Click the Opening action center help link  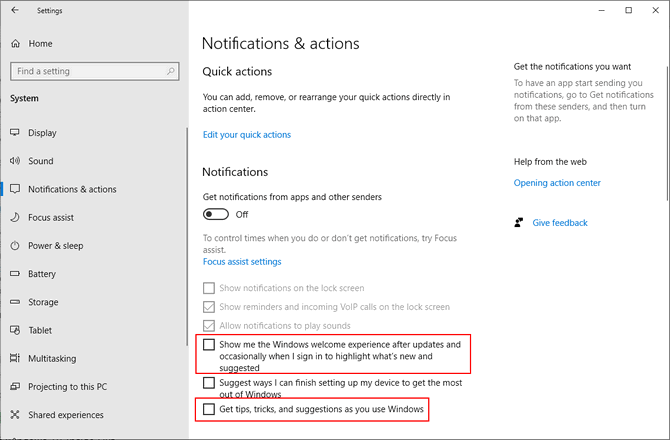557,183
